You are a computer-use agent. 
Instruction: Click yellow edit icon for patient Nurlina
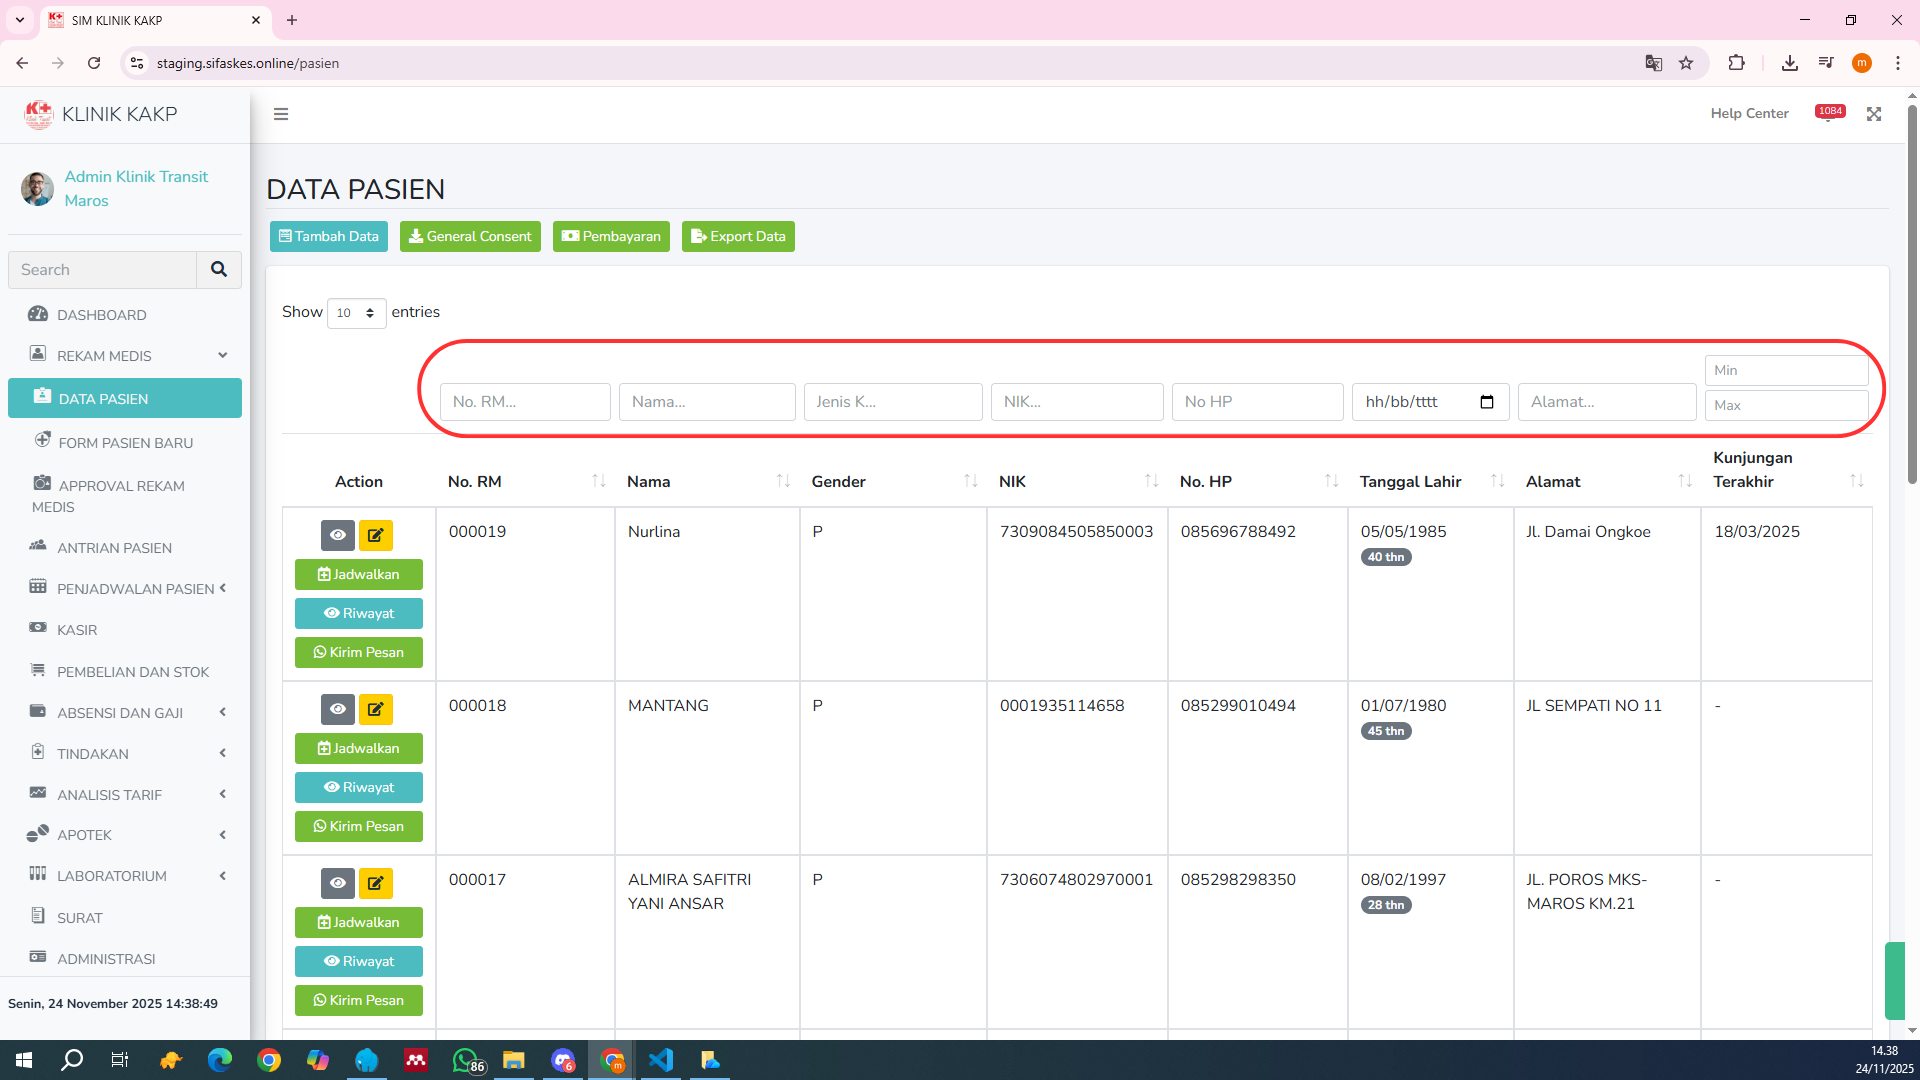tap(376, 535)
